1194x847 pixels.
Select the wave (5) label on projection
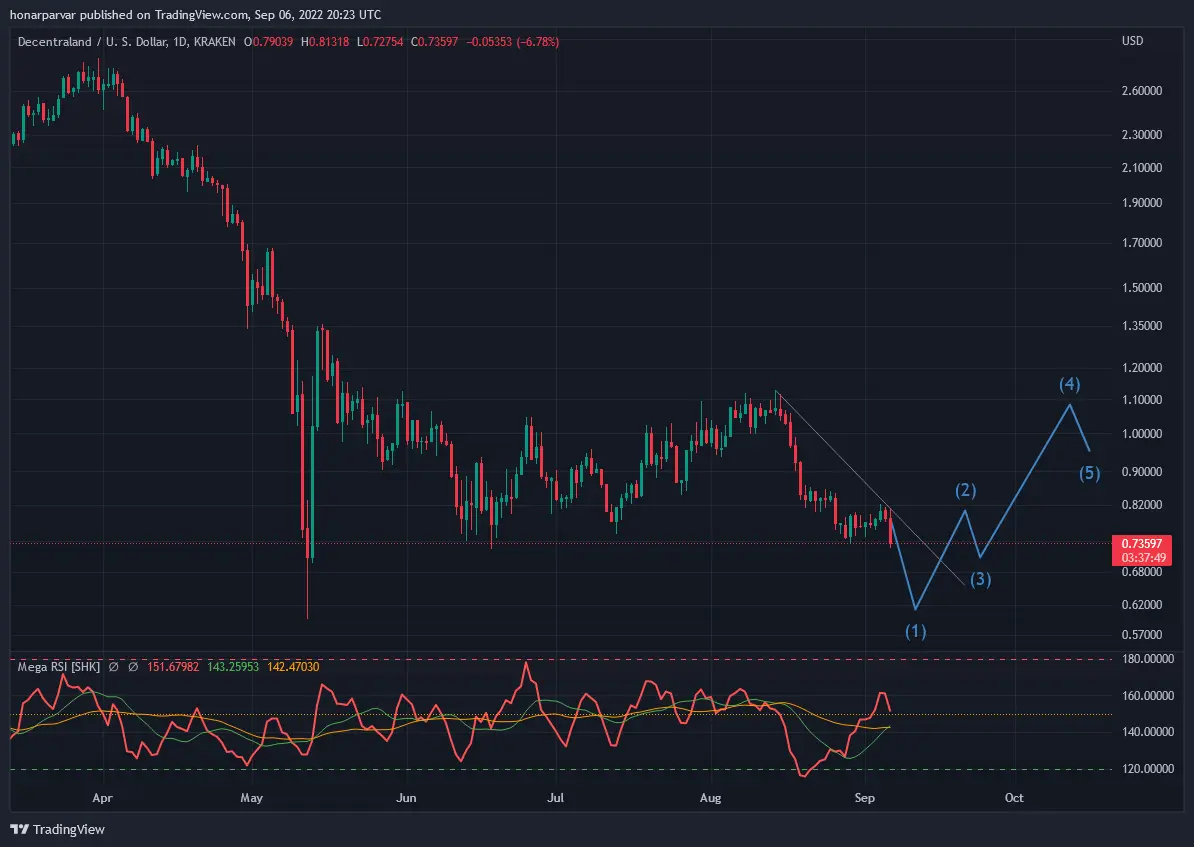click(1090, 474)
